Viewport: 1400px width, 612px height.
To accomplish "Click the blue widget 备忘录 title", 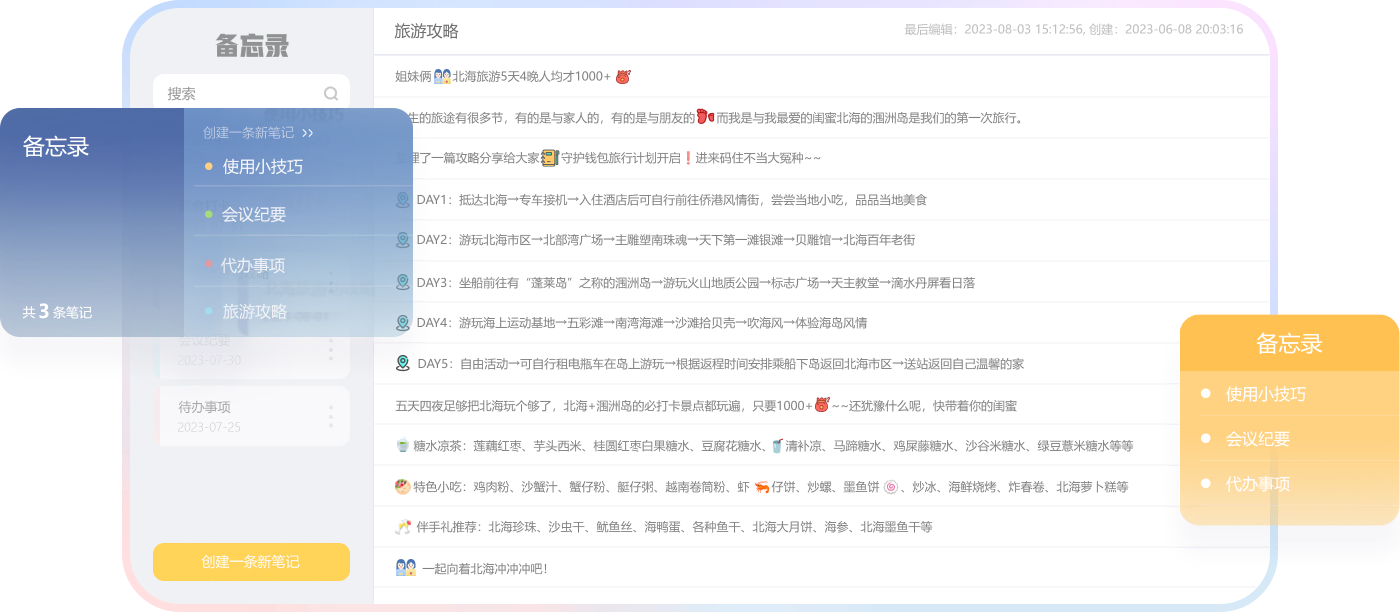I will [56, 147].
